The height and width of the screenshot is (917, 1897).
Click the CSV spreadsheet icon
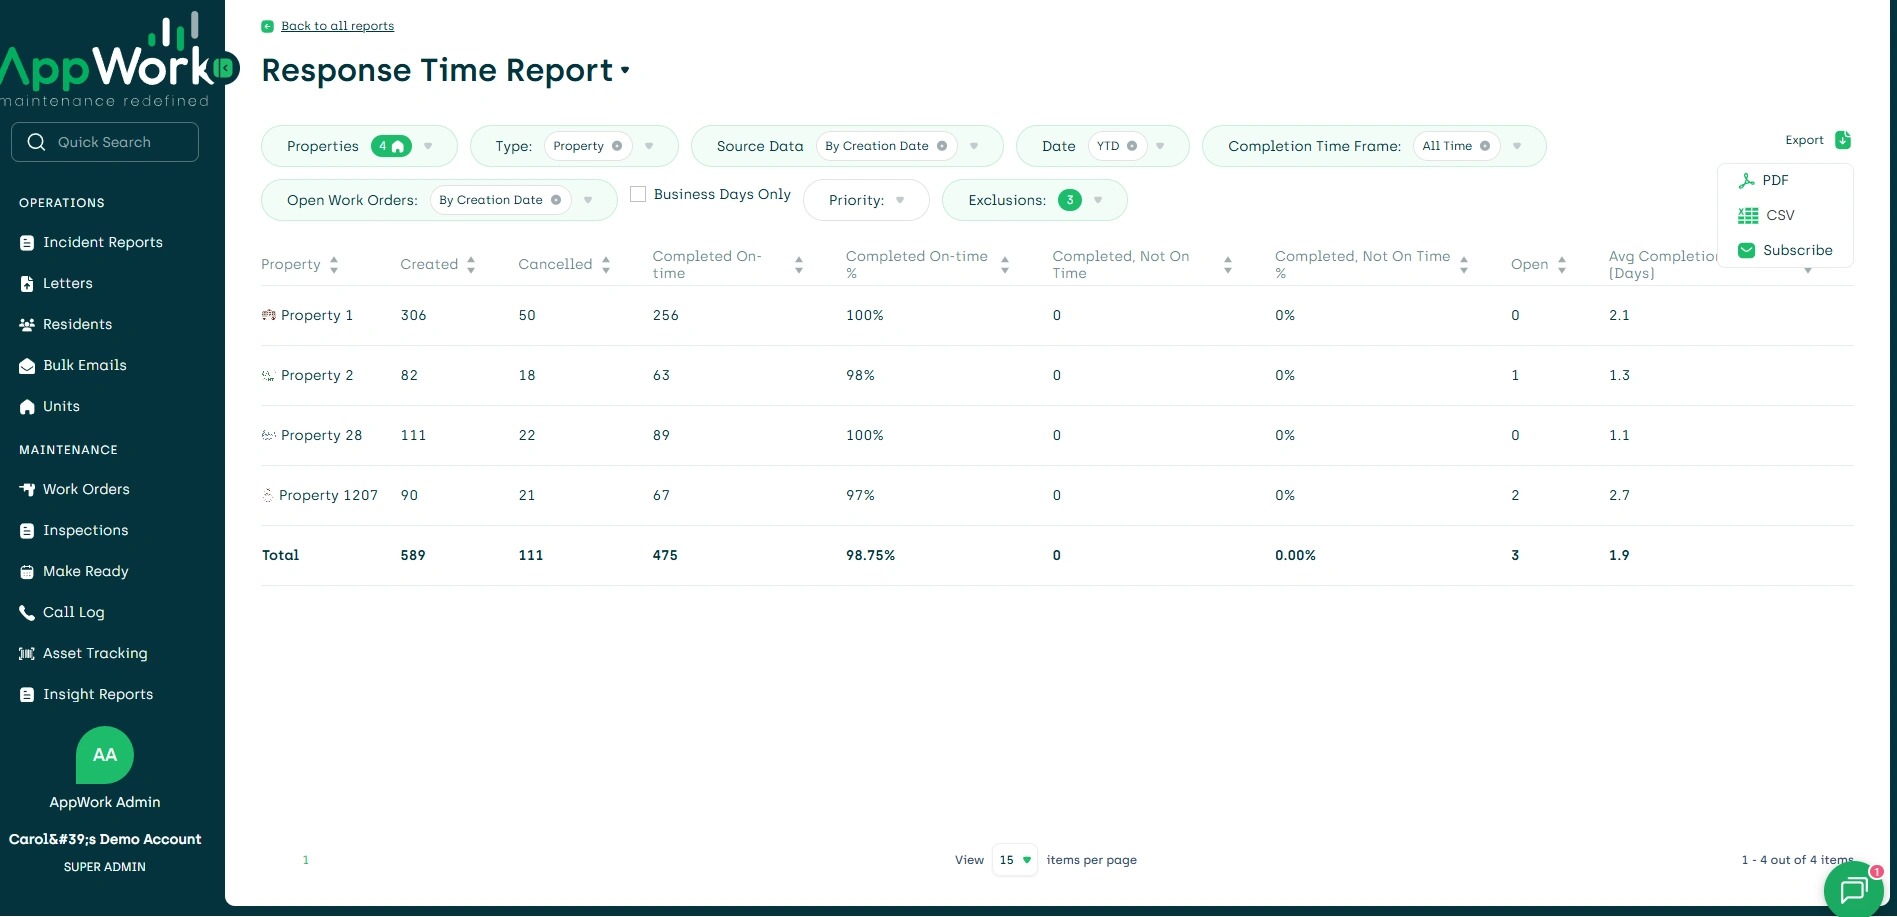click(x=1748, y=216)
